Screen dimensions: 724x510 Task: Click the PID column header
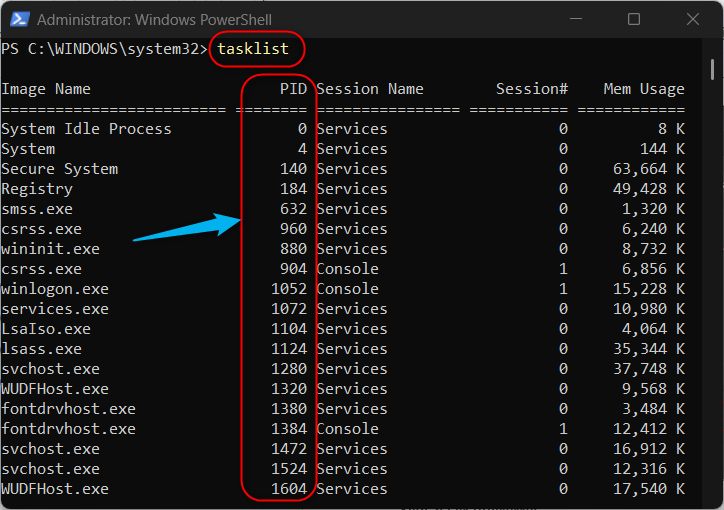[293, 89]
